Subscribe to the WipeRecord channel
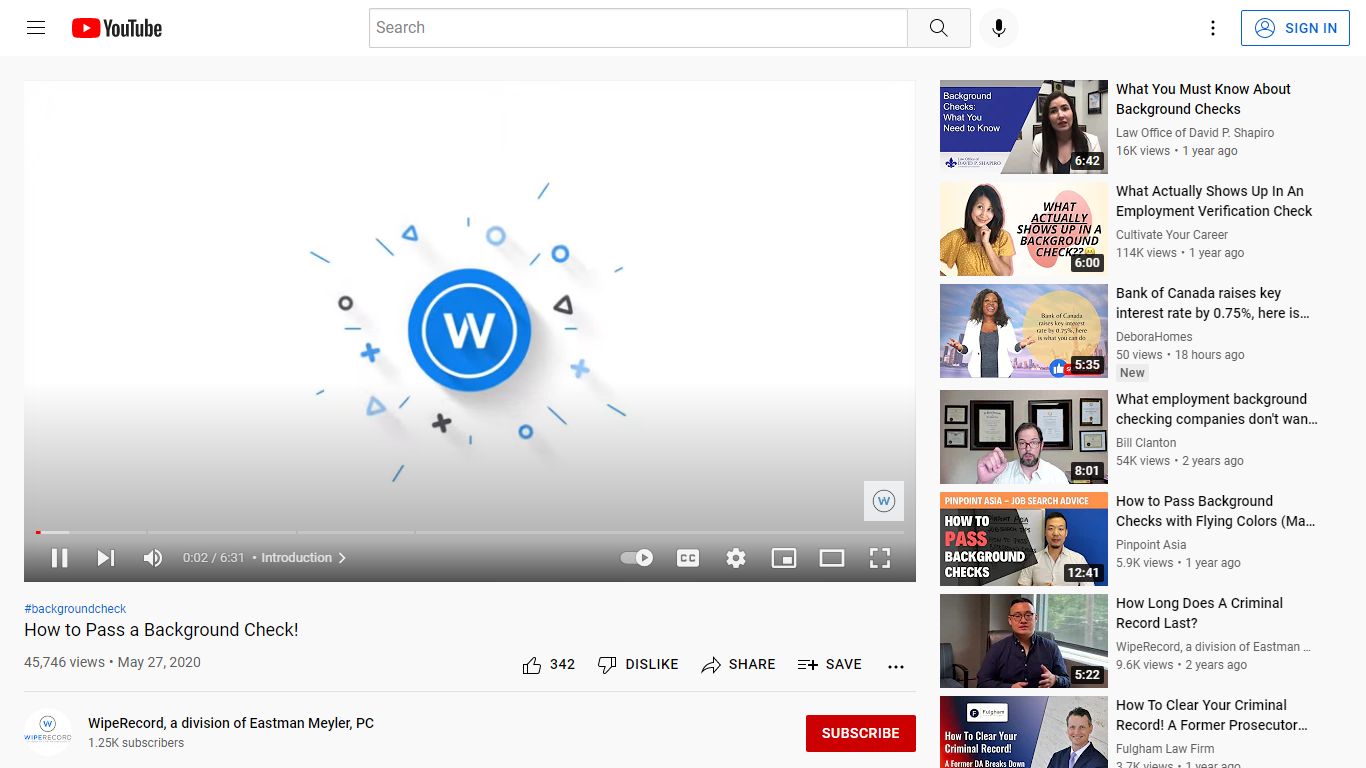The image size is (1366, 768). coord(860,733)
